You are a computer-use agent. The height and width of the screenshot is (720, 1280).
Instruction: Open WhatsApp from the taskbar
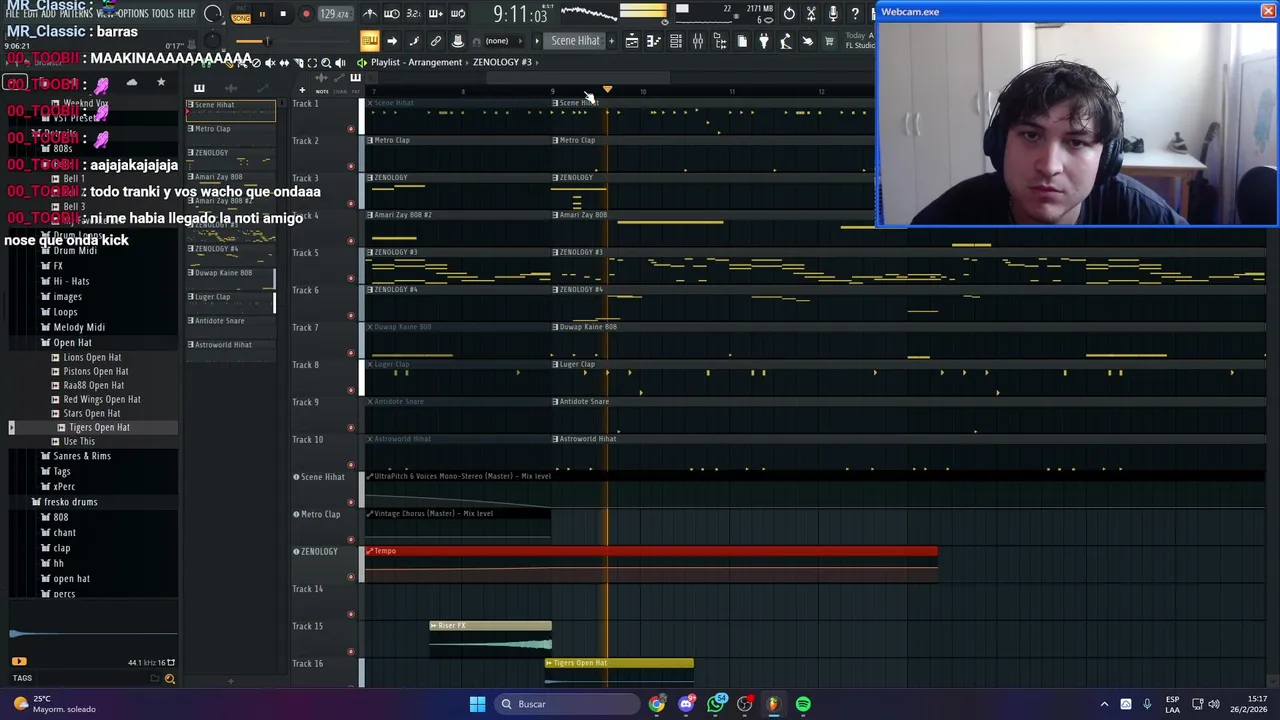(715, 704)
